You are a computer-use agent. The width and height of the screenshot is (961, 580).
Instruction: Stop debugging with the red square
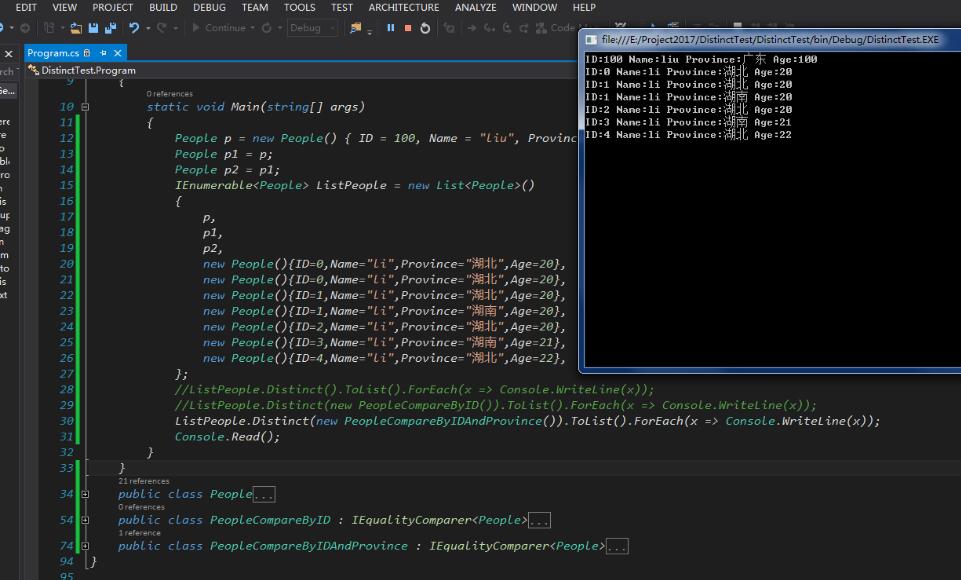pos(408,28)
